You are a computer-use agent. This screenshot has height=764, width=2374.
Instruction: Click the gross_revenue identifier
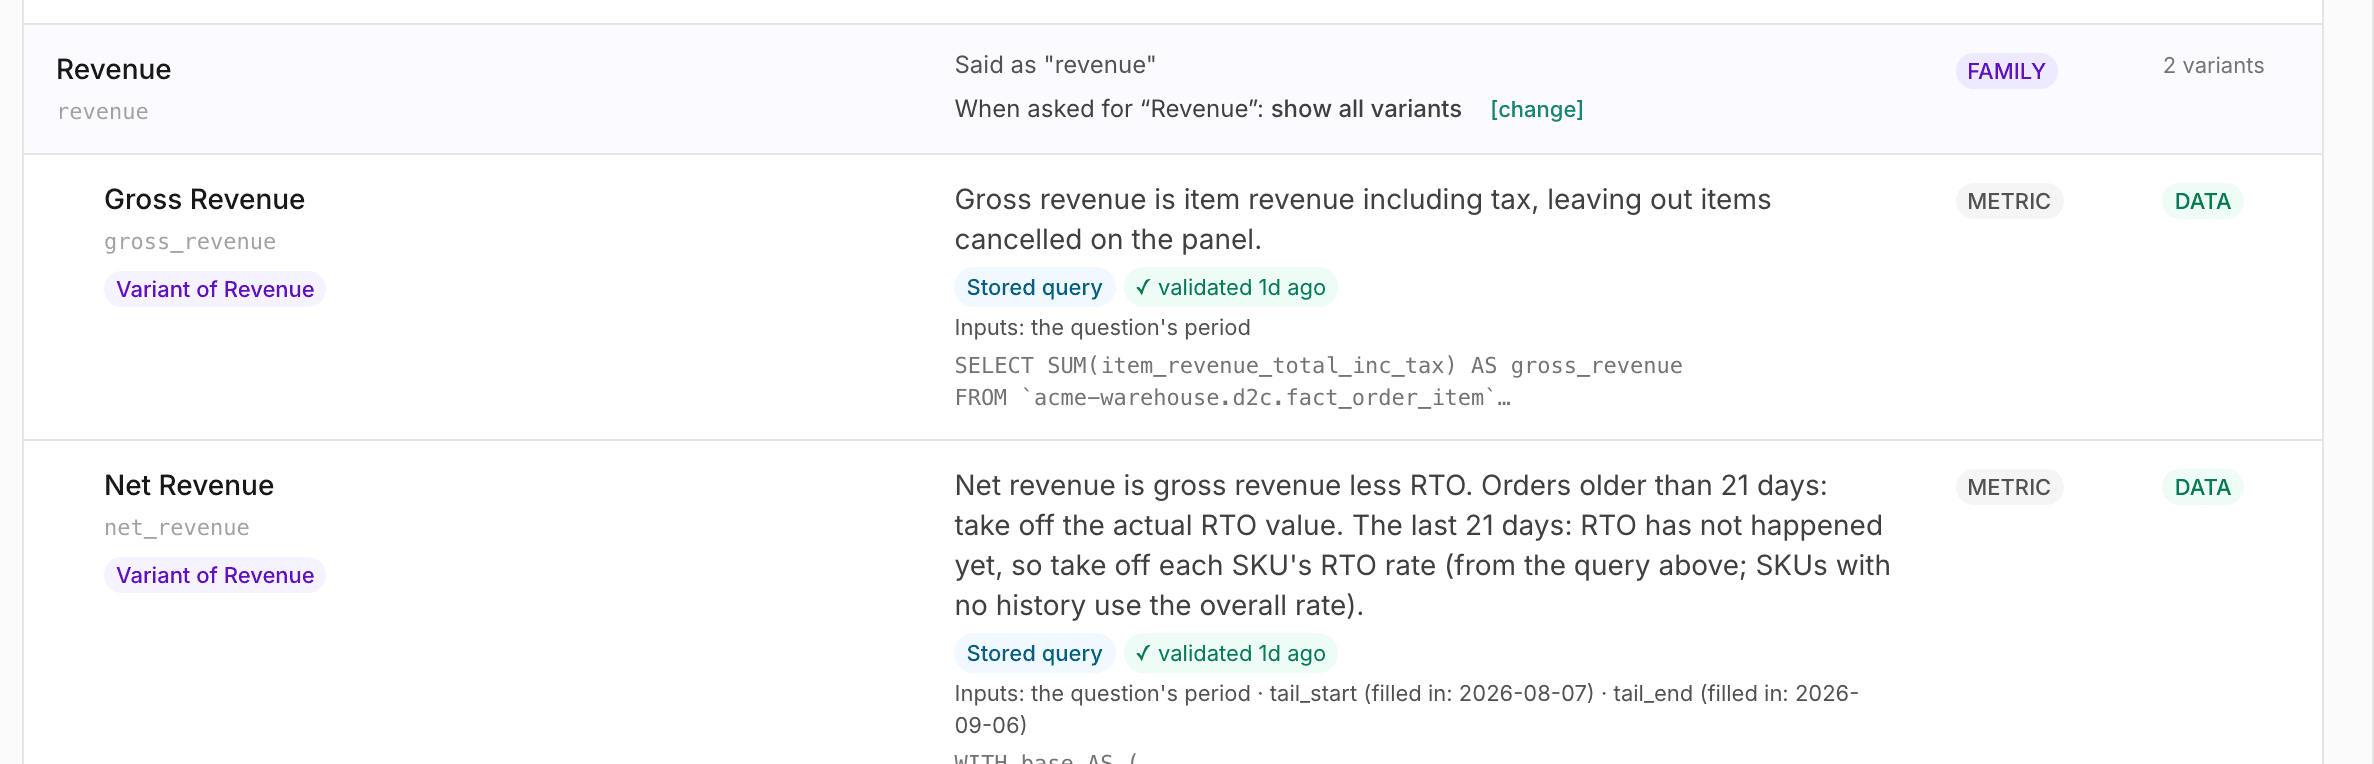coord(190,242)
